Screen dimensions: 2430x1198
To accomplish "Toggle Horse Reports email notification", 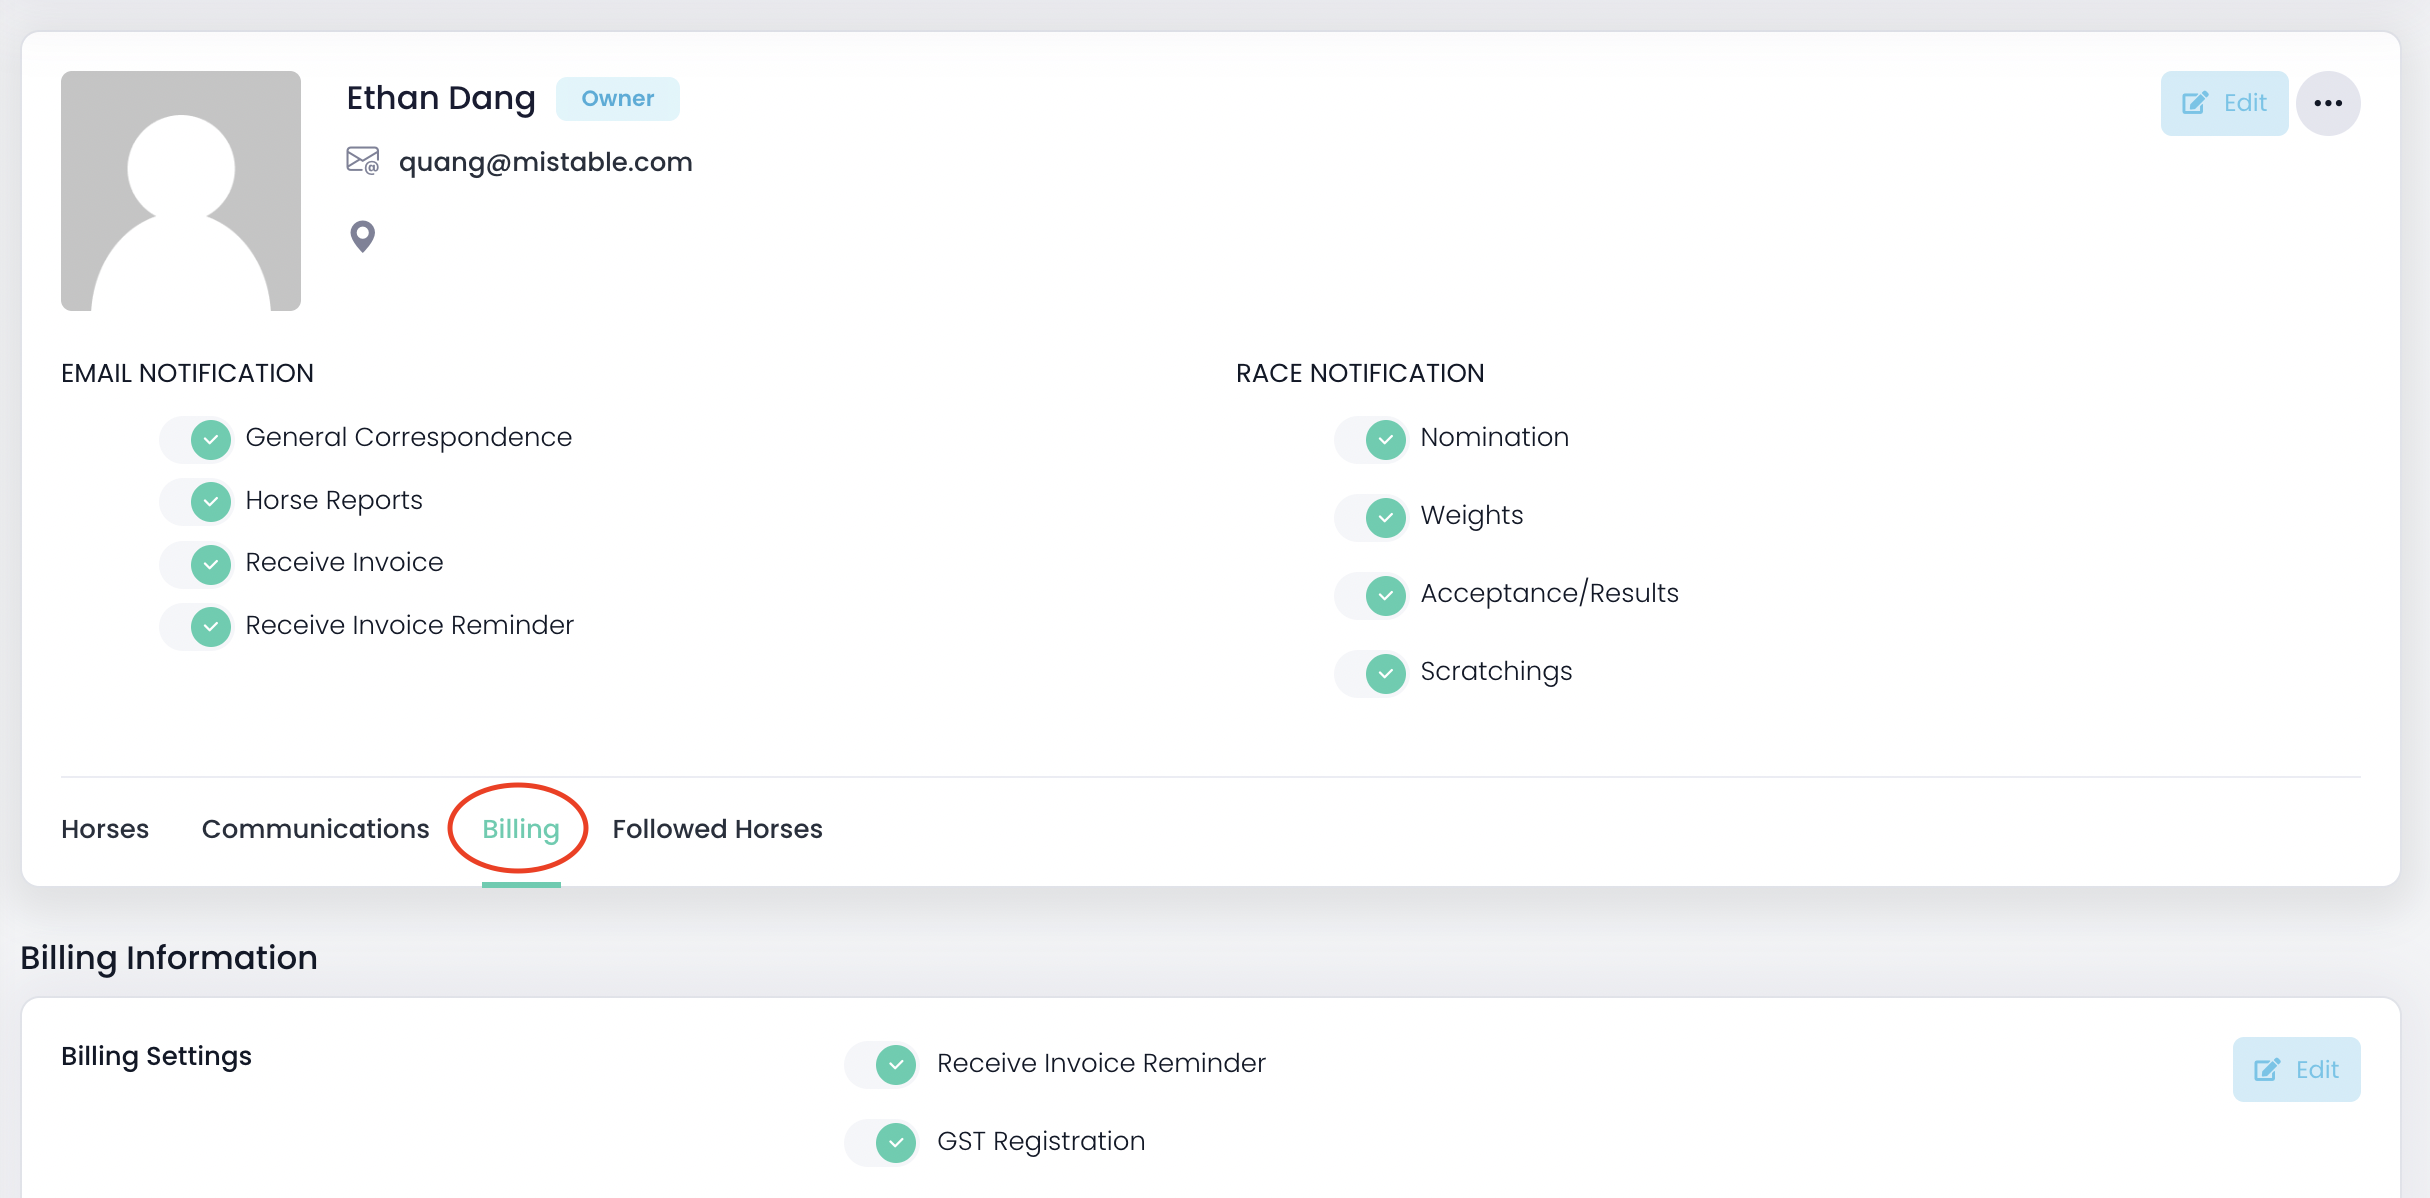I will [x=197, y=502].
